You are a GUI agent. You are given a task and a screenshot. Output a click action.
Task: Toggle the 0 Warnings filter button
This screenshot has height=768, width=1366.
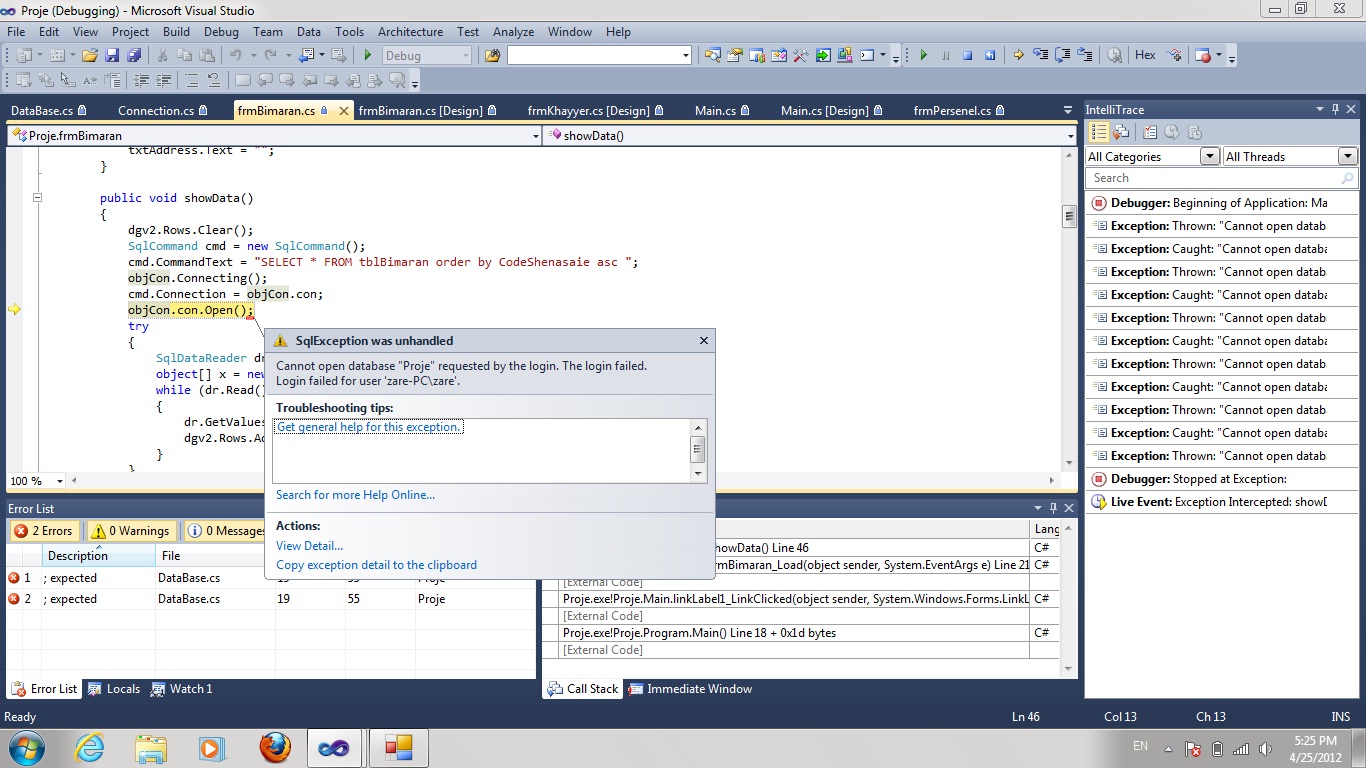131,531
